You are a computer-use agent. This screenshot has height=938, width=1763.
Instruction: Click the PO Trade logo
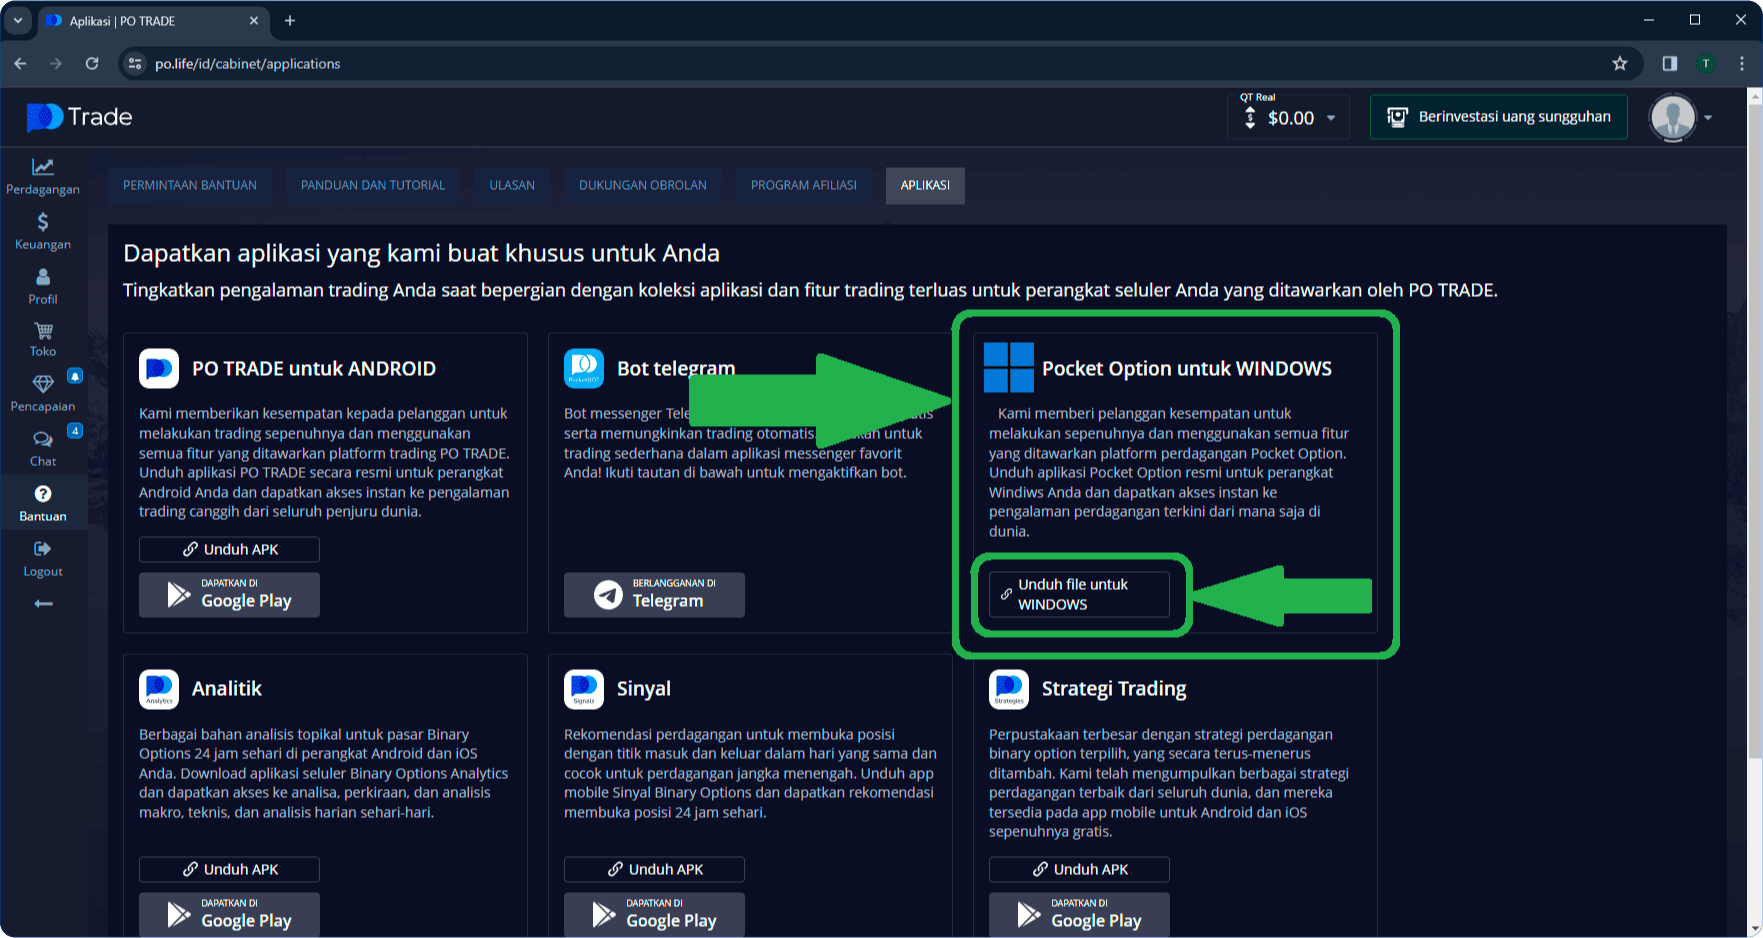tap(80, 117)
